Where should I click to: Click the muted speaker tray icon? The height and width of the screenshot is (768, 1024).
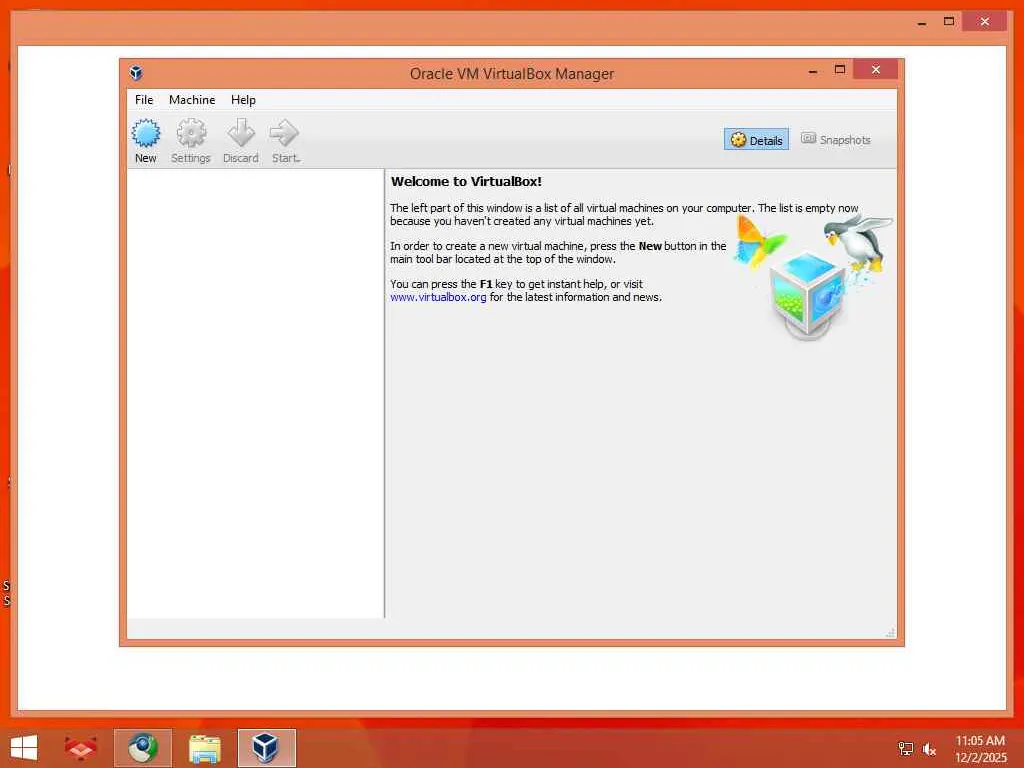click(929, 749)
